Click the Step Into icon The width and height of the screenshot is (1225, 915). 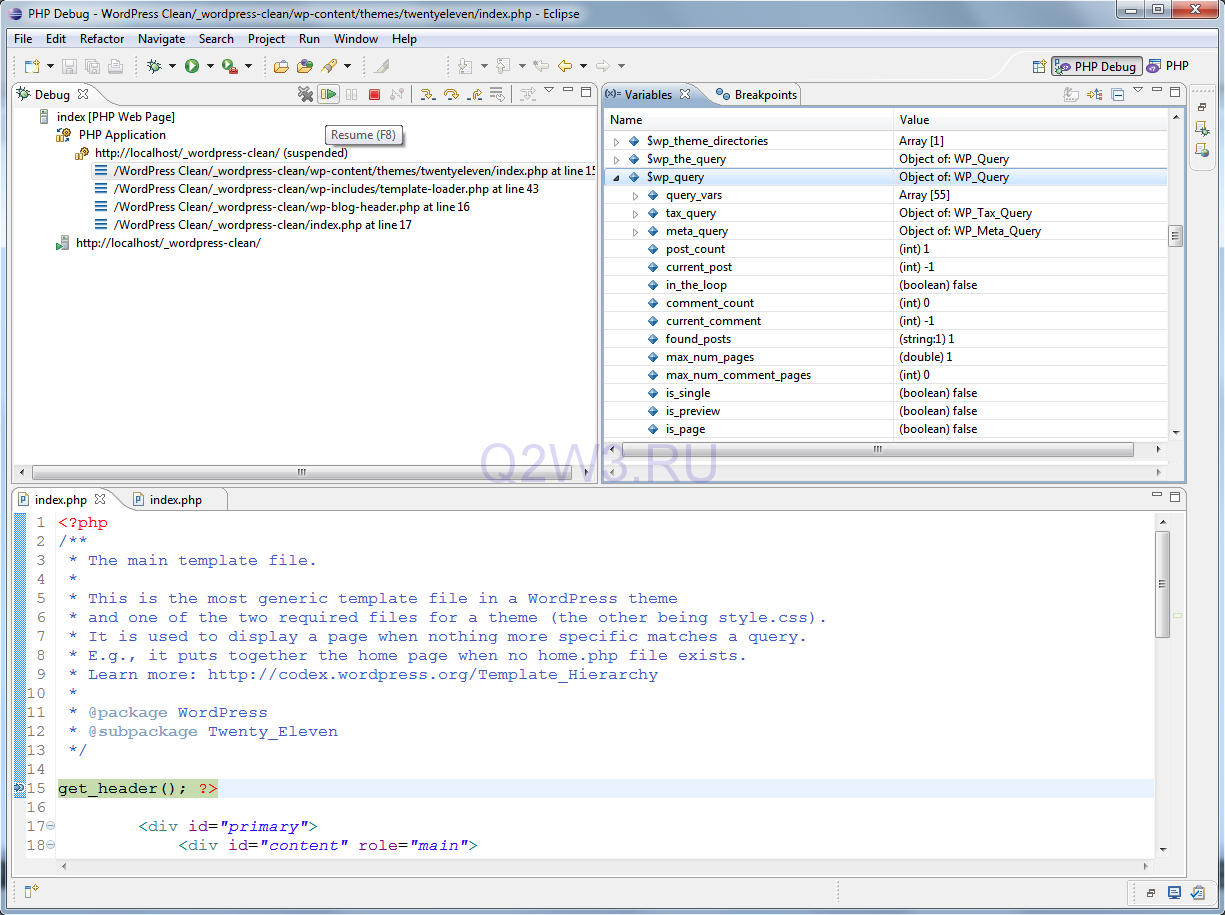pos(428,94)
